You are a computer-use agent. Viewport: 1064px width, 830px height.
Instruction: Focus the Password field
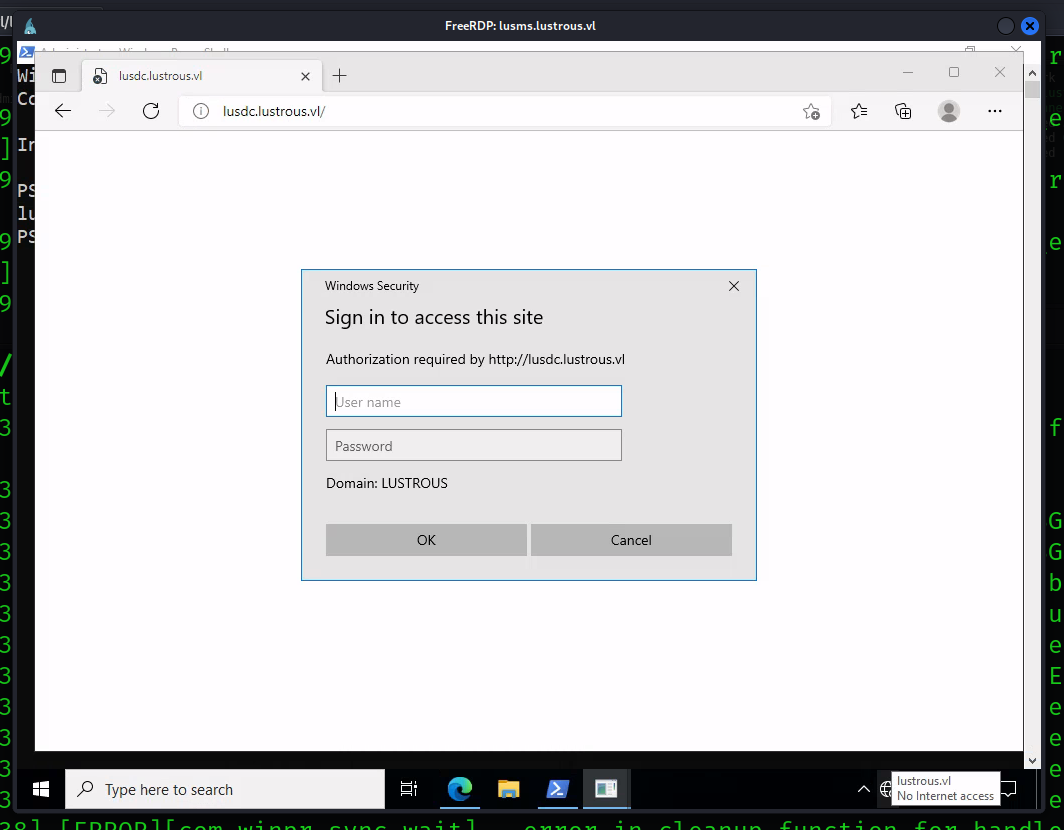pos(474,446)
